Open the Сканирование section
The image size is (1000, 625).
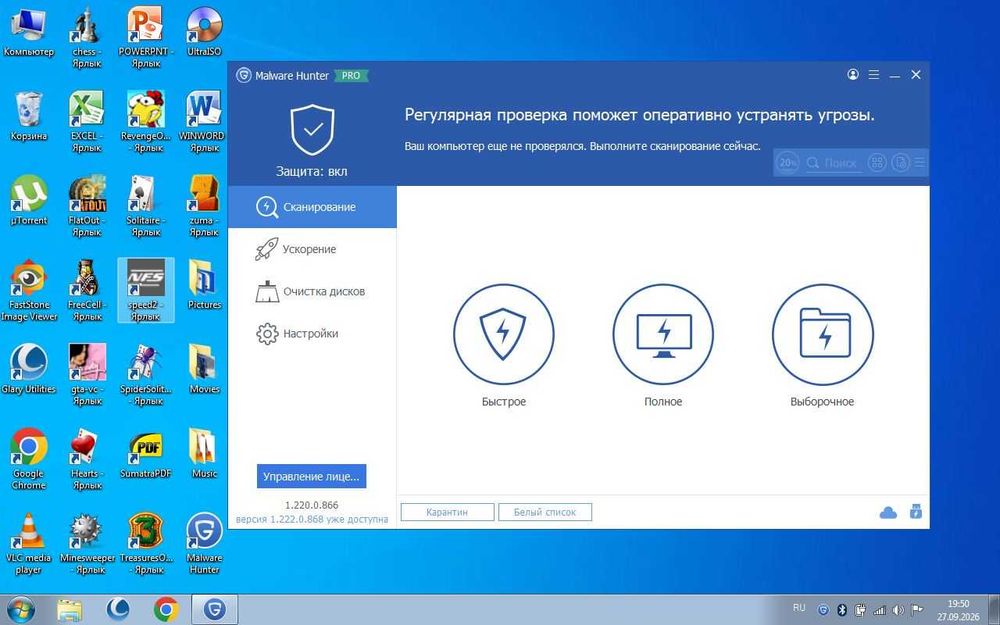pyautogui.click(x=312, y=207)
